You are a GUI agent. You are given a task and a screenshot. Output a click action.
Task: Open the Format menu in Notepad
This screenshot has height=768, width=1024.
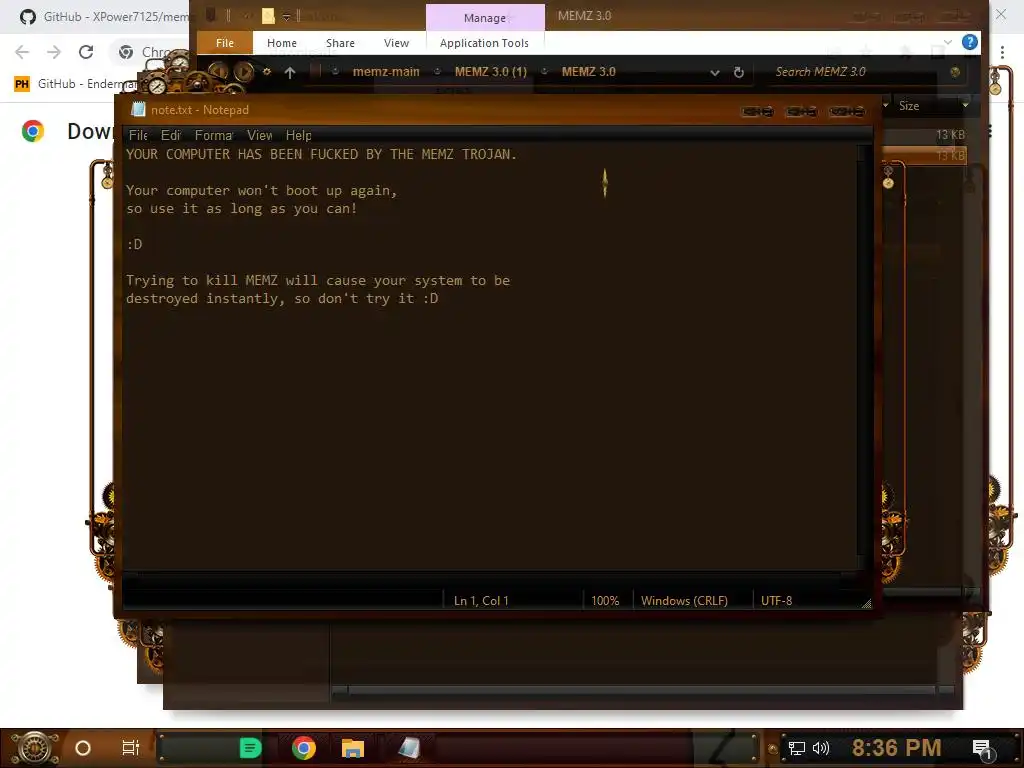pyautogui.click(x=214, y=135)
